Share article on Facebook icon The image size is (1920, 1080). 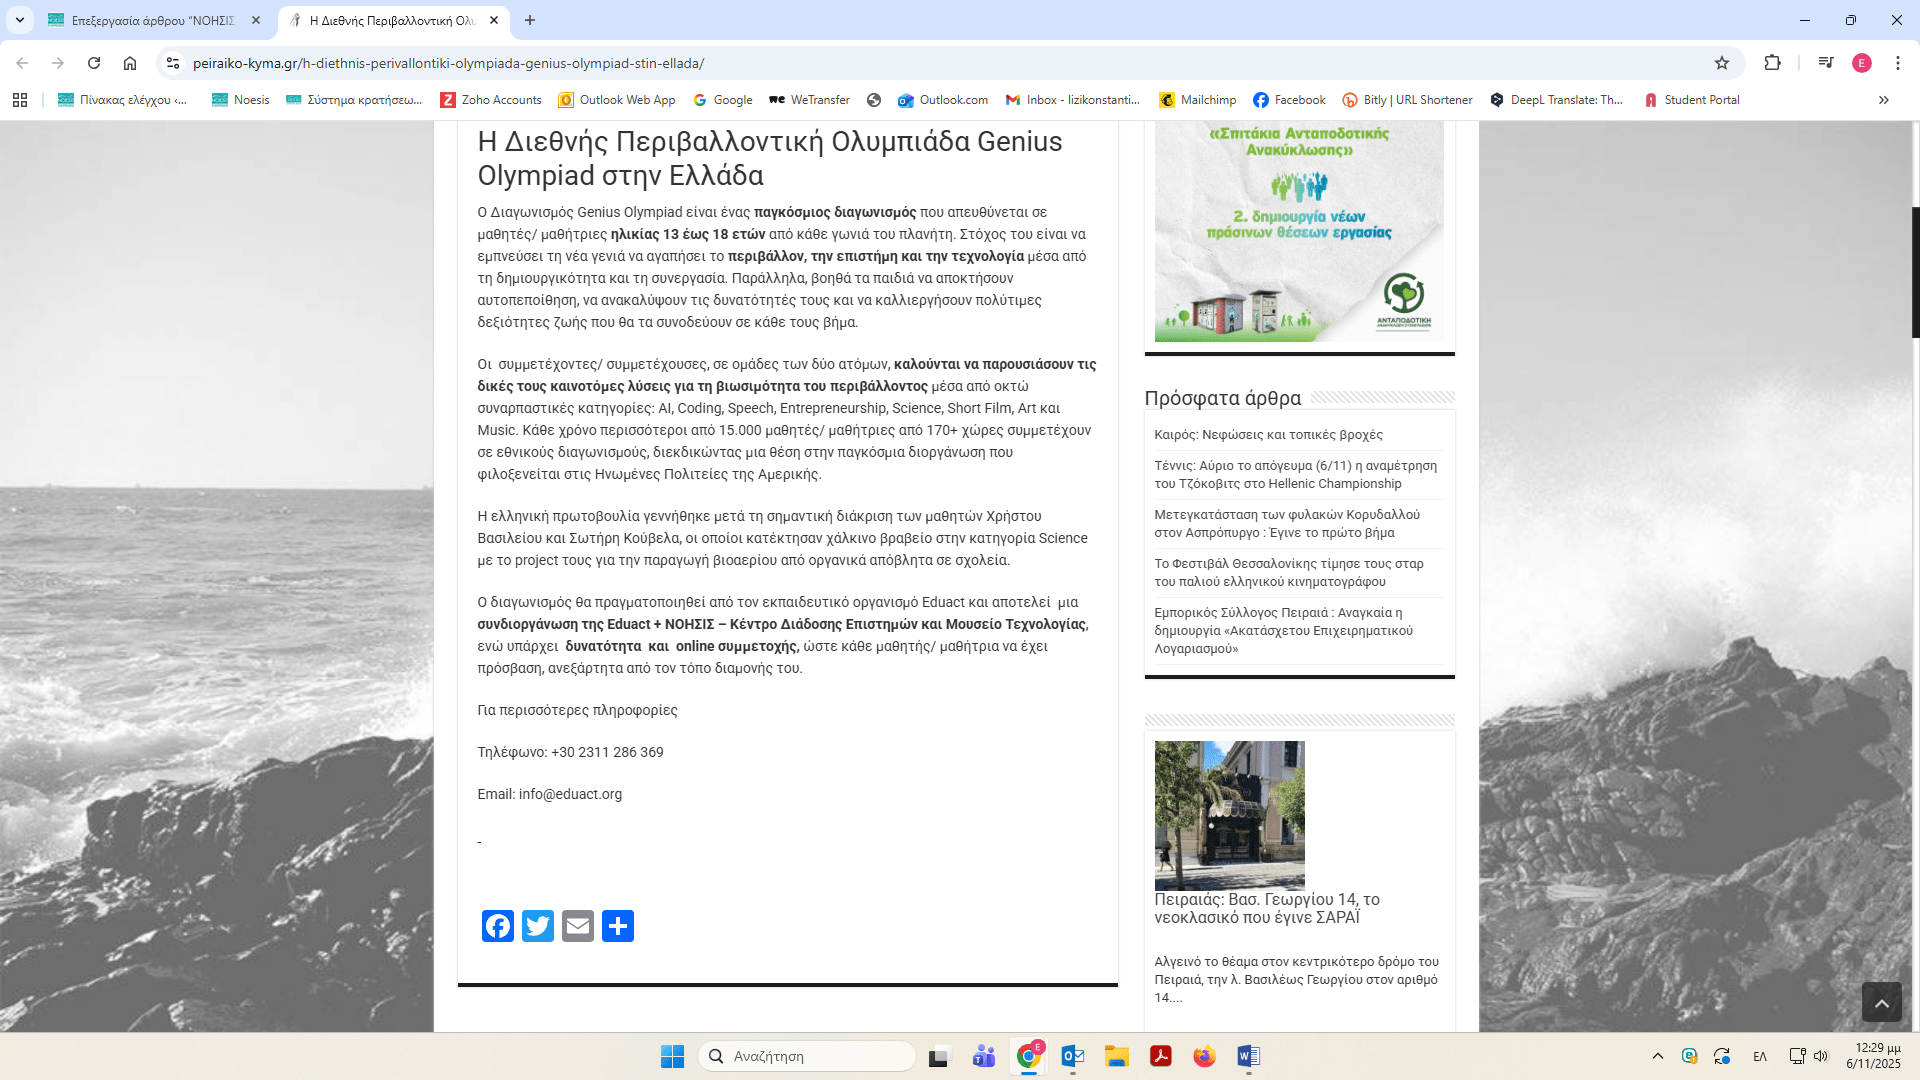click(x=498, y=926)
